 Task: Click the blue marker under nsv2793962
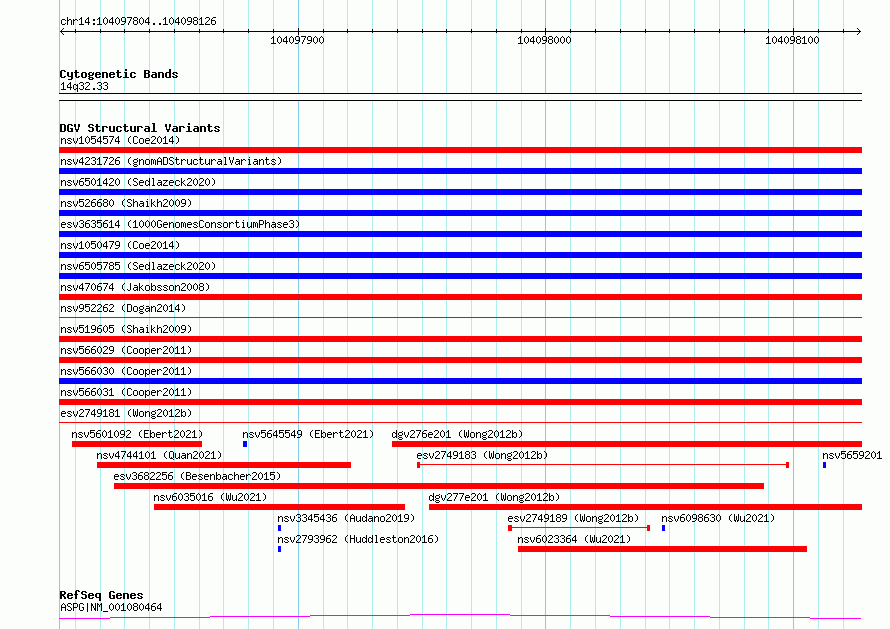point(279,549)
